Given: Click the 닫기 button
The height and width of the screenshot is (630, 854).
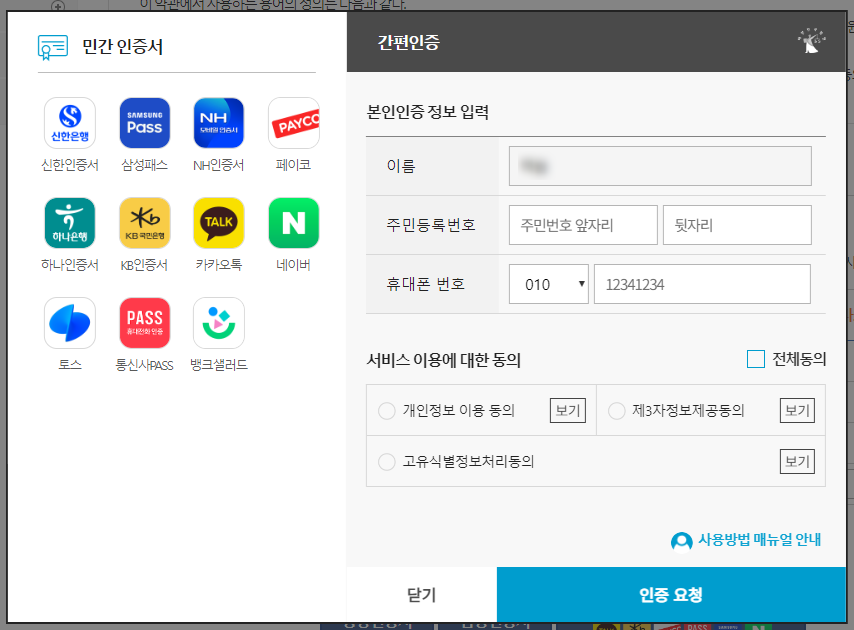Looking at the screenshot, I should click(422, 595).
